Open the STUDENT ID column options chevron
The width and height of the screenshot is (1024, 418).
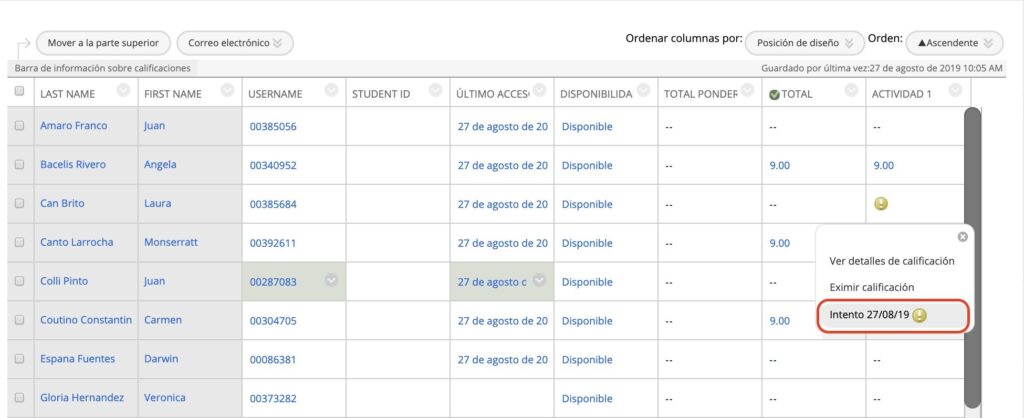(435, 91)
